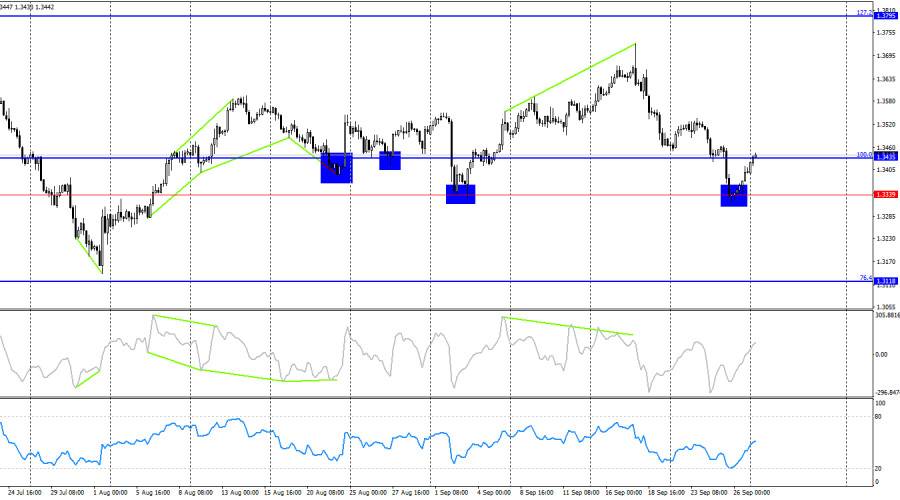Click the 15 Aug 16:00 date label
The width and height of the screenshot is (900, 500).
point(283,493)
